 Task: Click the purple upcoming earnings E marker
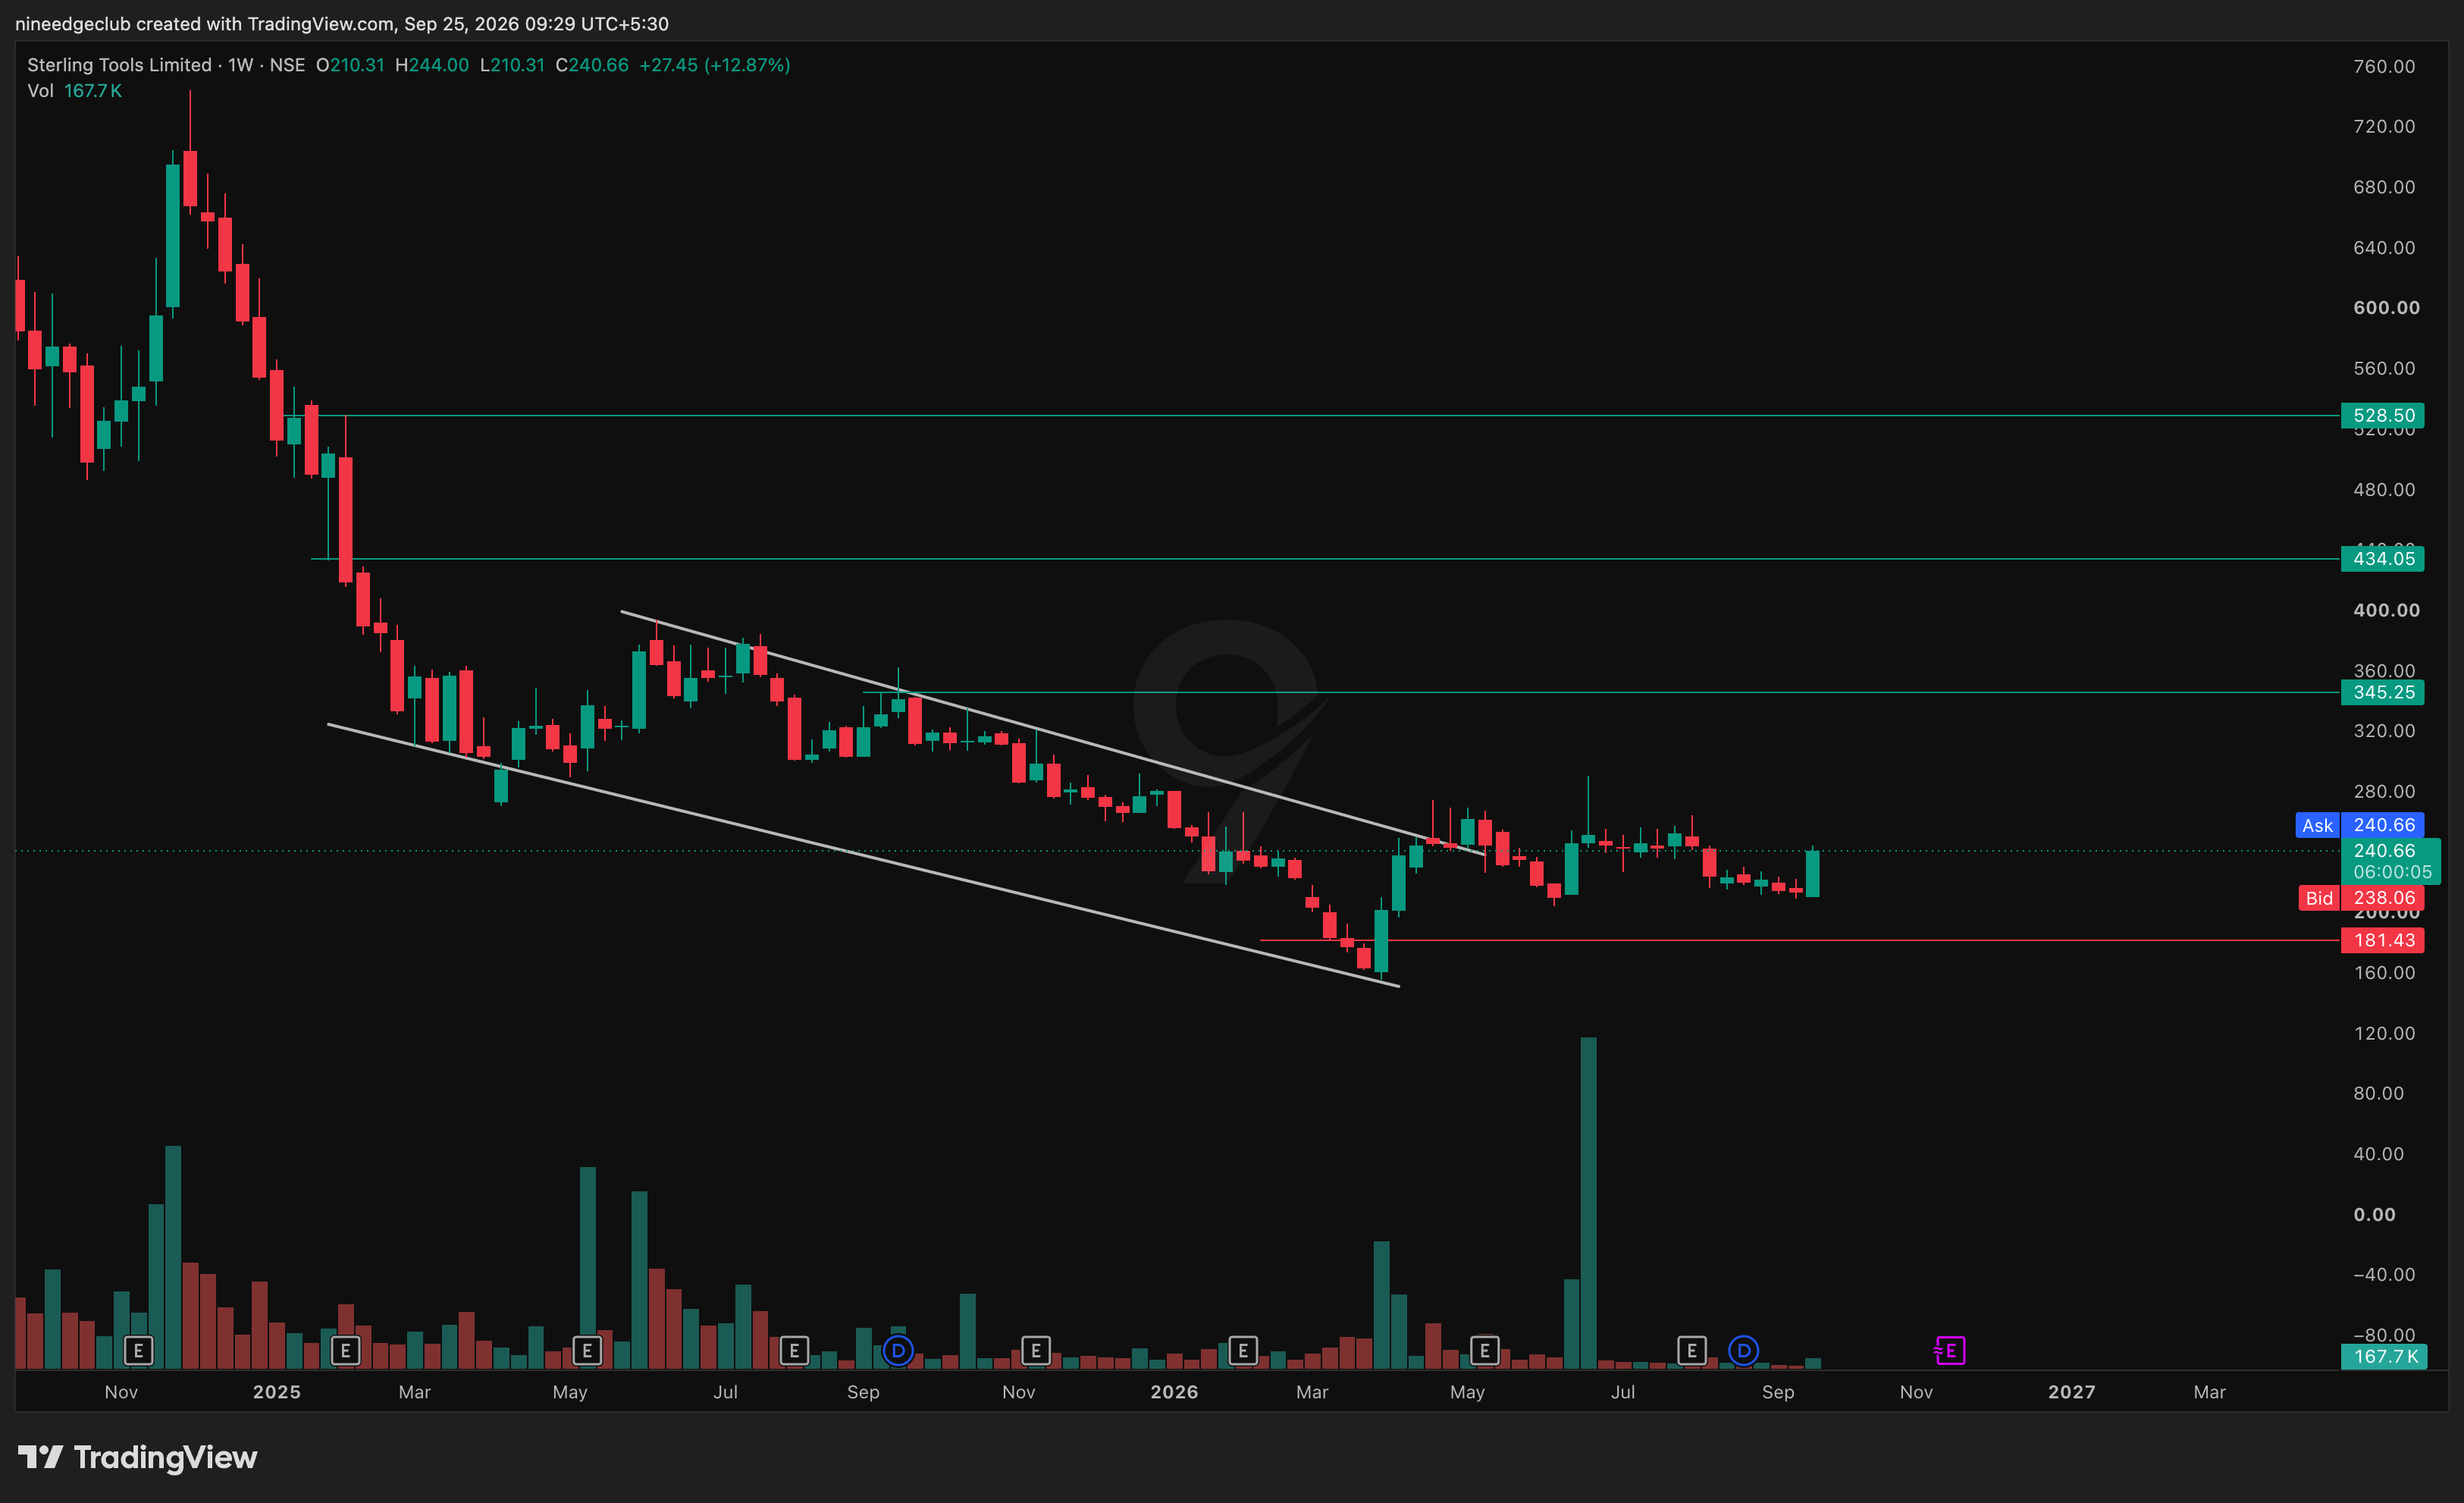tap(1950, 1351)
